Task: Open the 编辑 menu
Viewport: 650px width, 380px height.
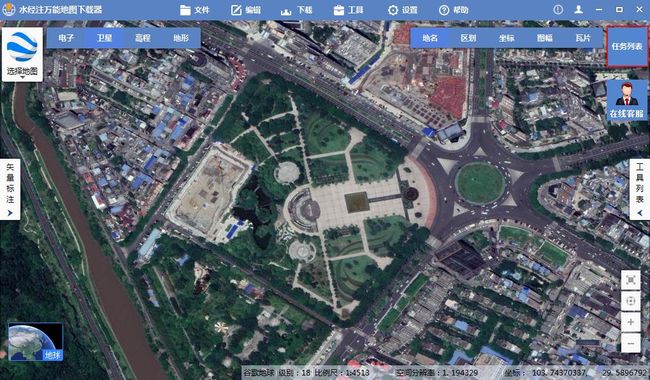Action: (x=246, y=10)
